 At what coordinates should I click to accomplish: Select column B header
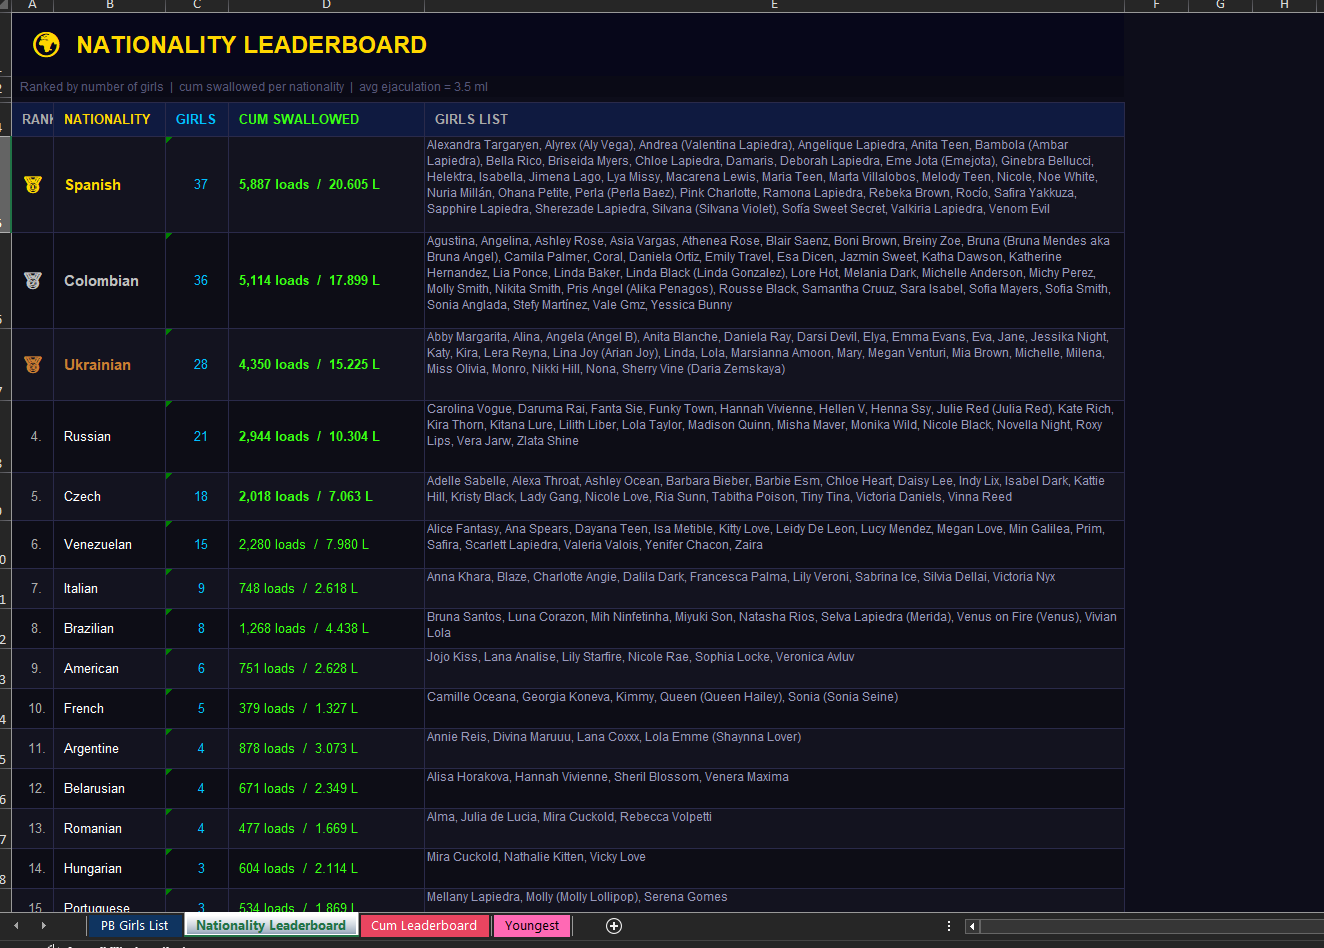109,5
